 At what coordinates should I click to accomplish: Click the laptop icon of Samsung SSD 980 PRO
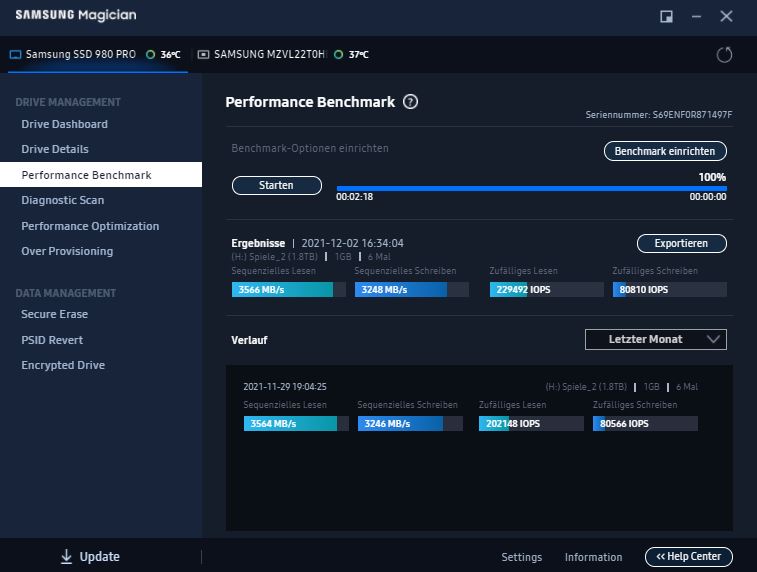click(x=15, y=55)
